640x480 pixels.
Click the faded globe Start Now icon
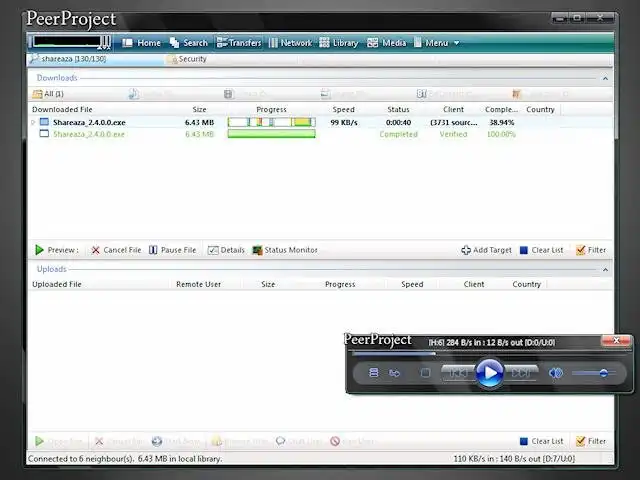tap(157, 441)
